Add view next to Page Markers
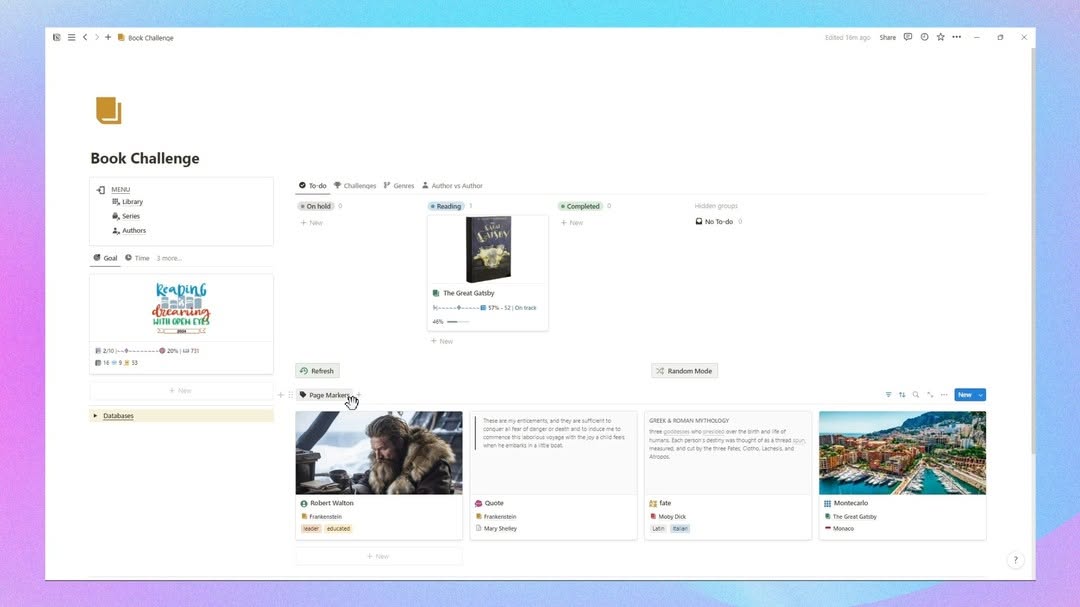This screenshot has width=1080, height=607. [x=359, y=395]
